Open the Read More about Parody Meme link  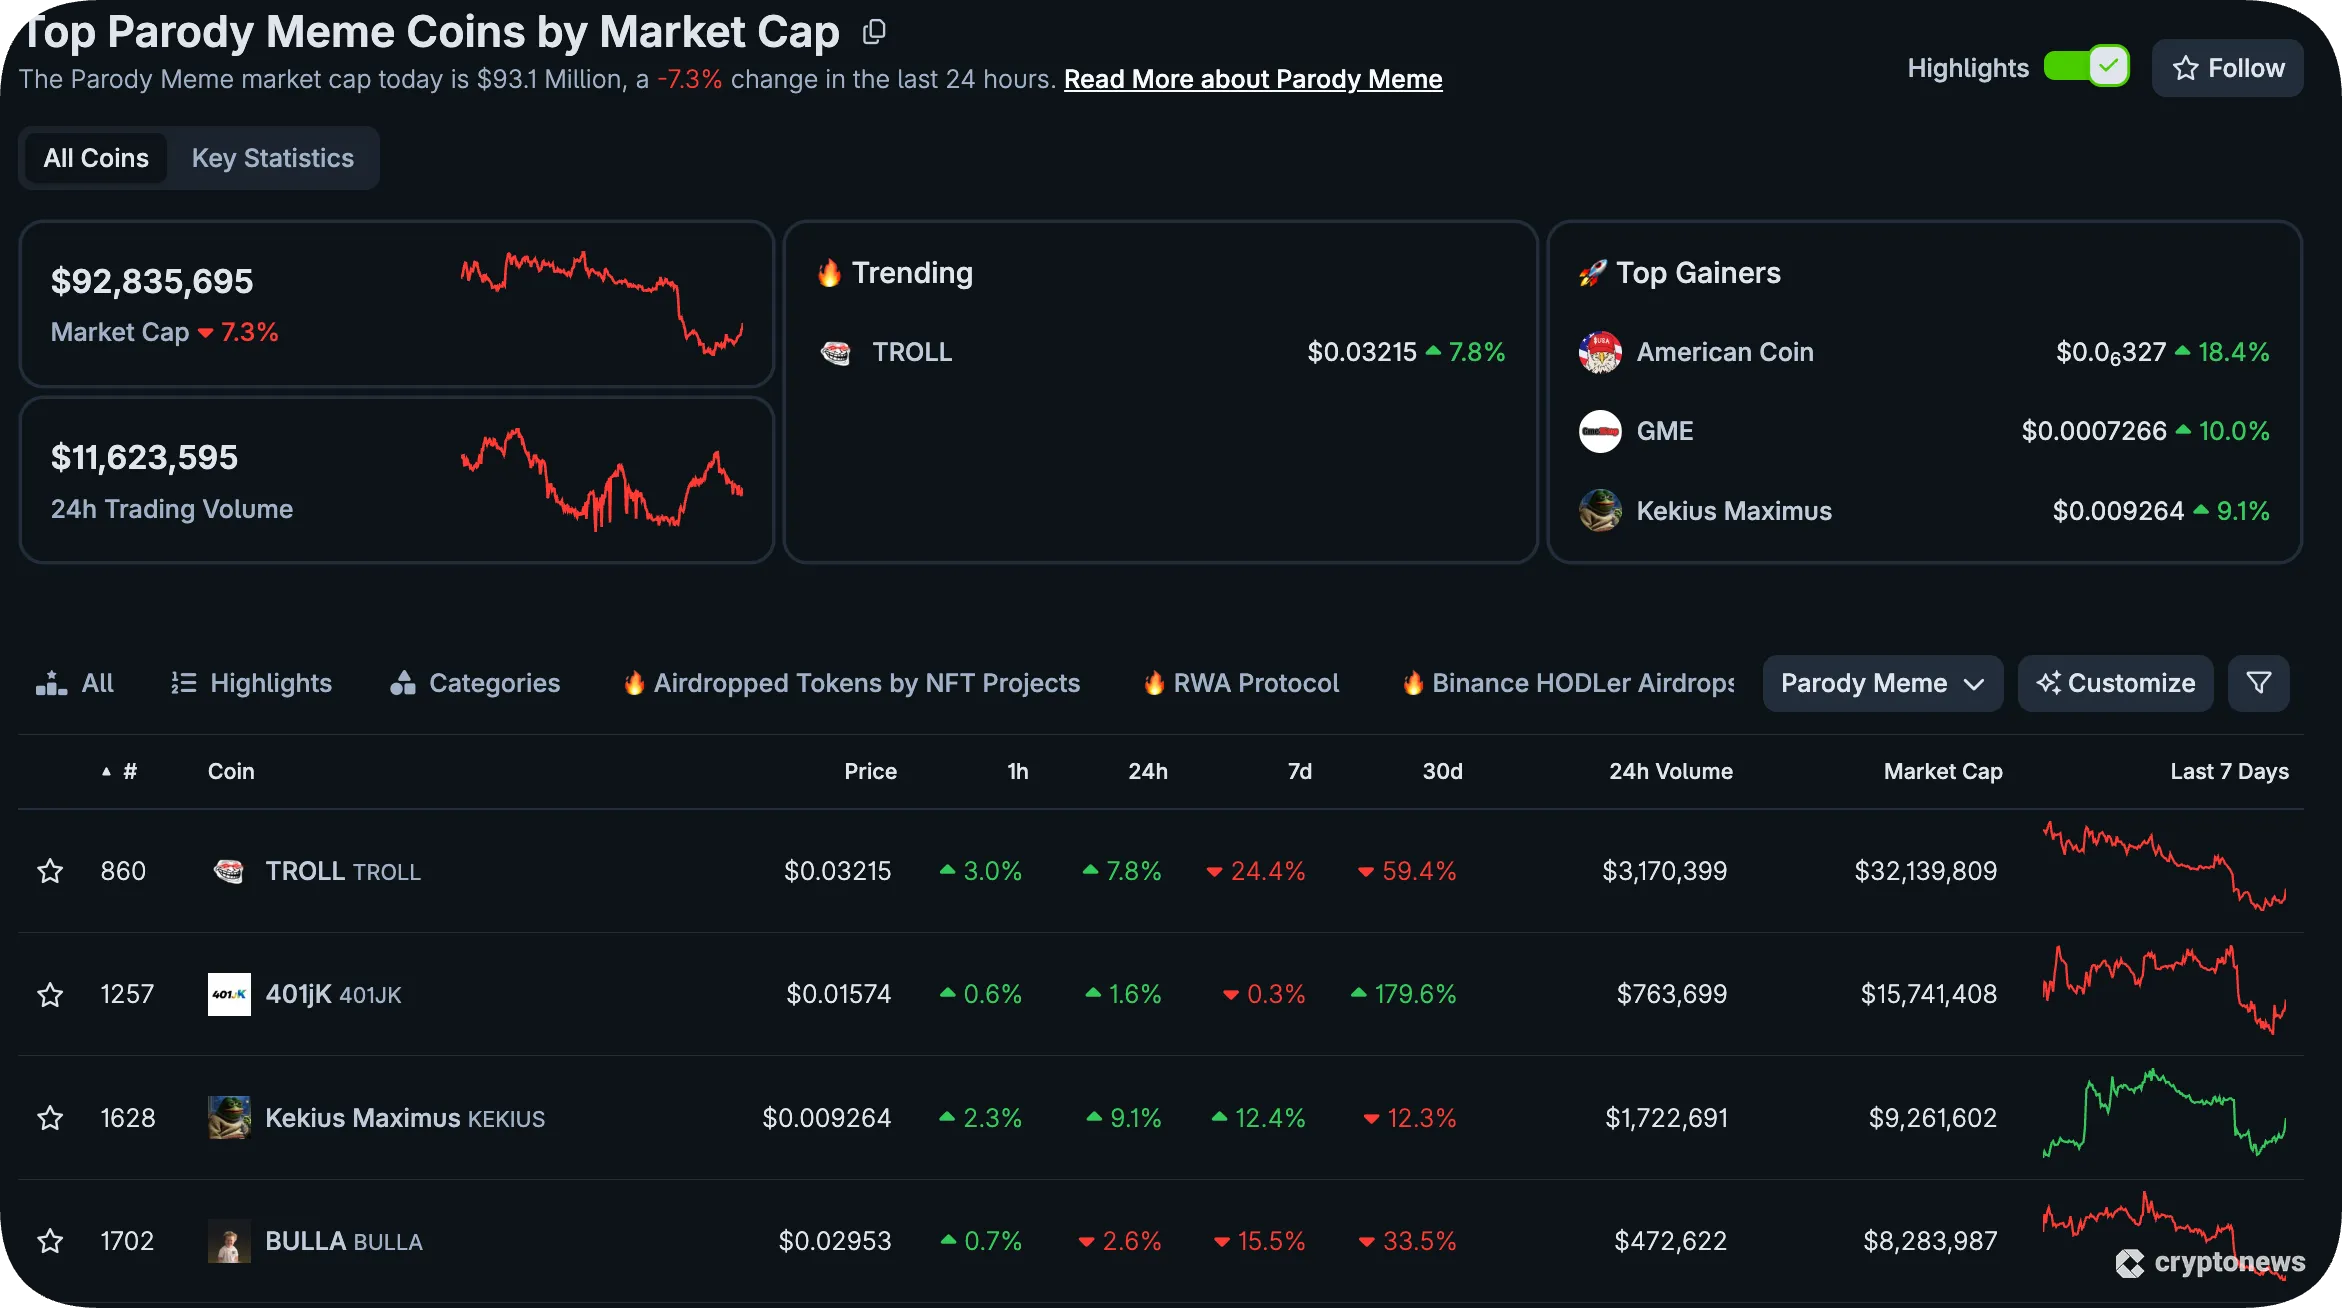[x=1253, y=79]
